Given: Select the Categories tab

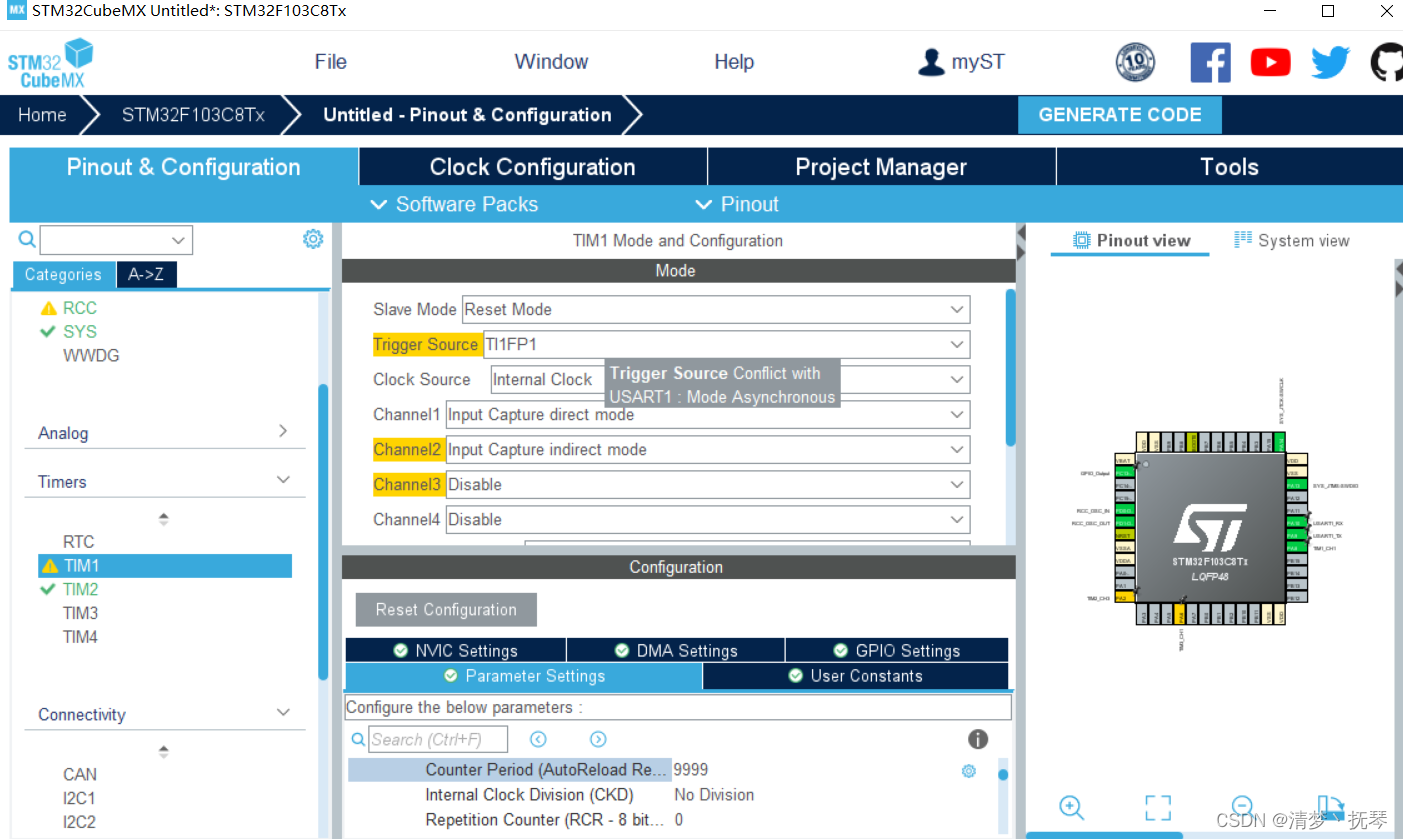Looking at the screenshot, I should coord(63,275).
